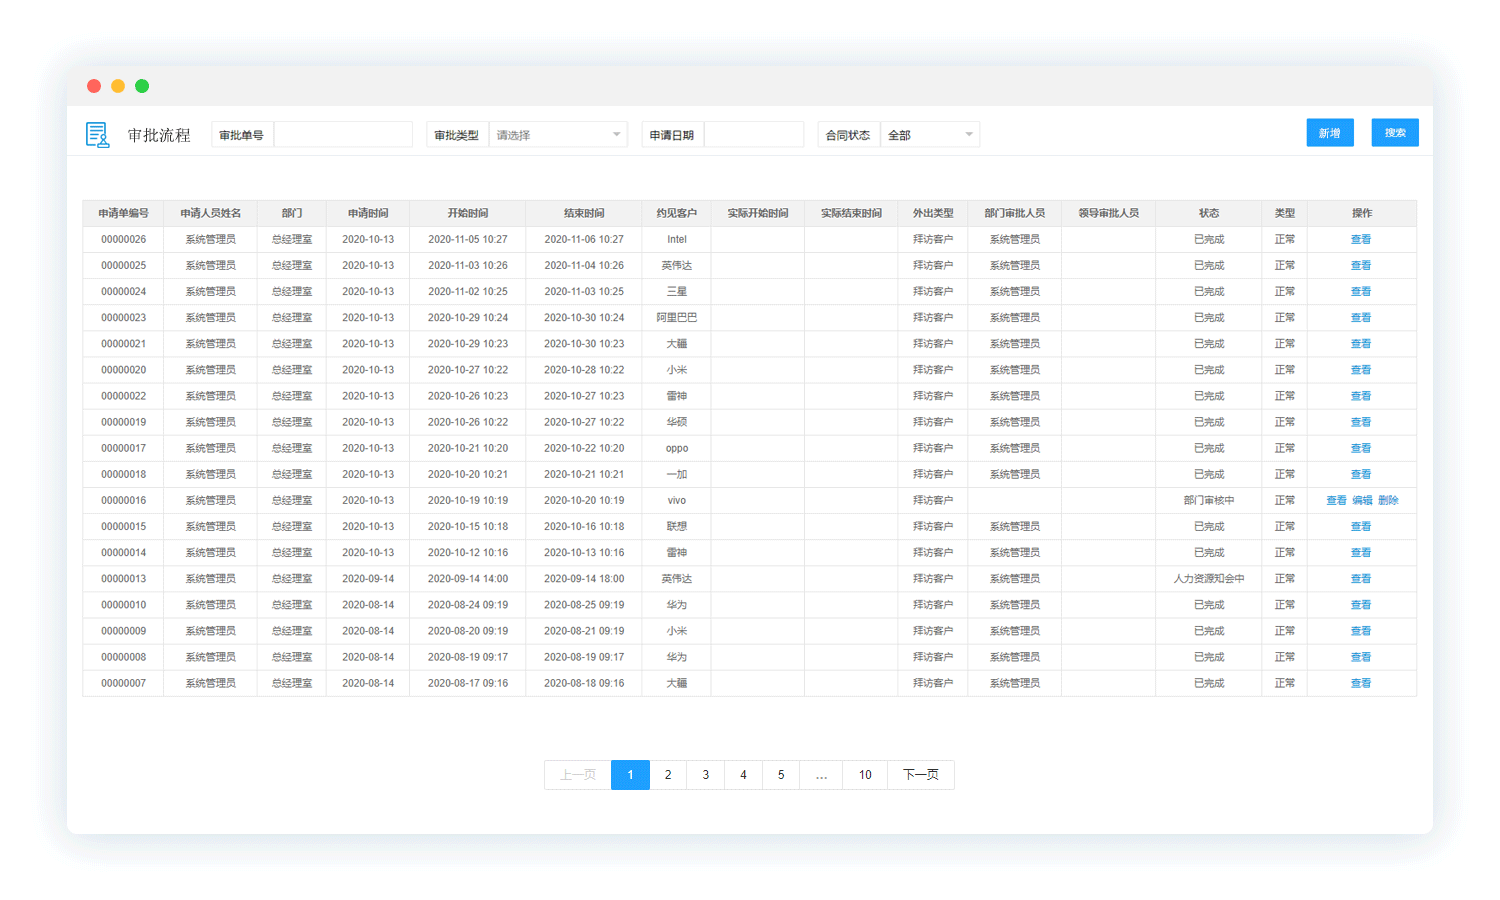Jump to page 10
The height and width of the screenshot is (900, 1500).
(x=865, y=775)
